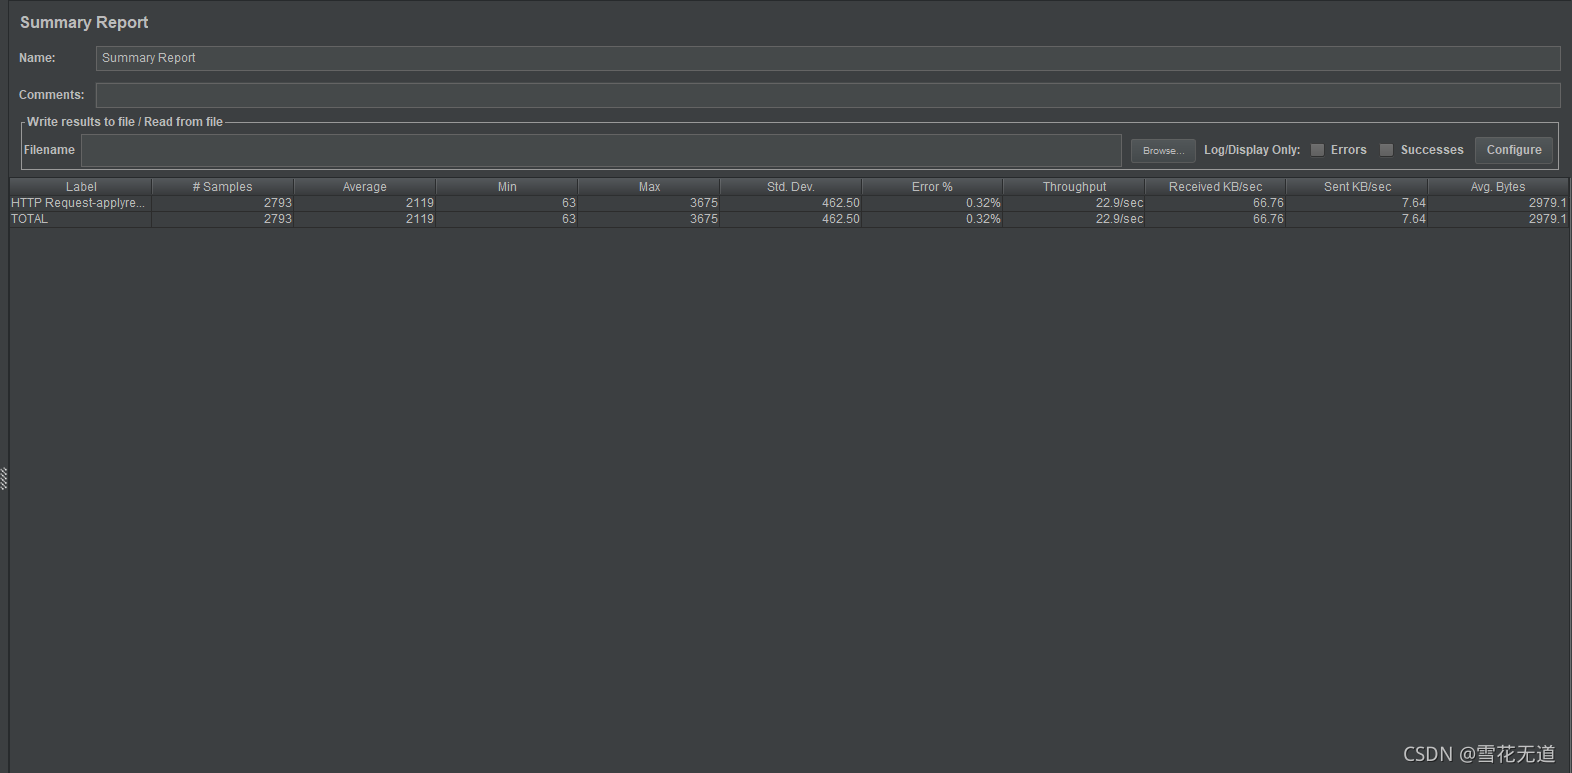Click the left panel splitter handle
This screenshot has height=773, width=1572.
pos(4,479)
